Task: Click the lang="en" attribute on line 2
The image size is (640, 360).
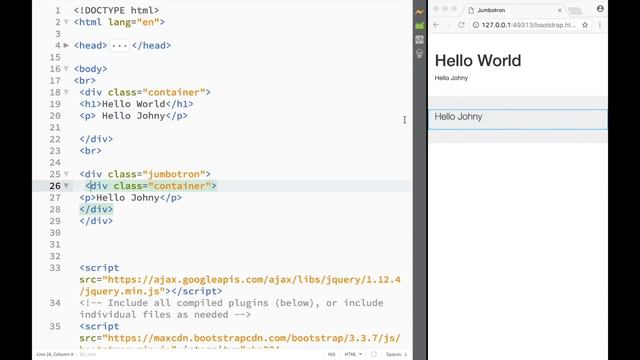Action: point(133,22)
